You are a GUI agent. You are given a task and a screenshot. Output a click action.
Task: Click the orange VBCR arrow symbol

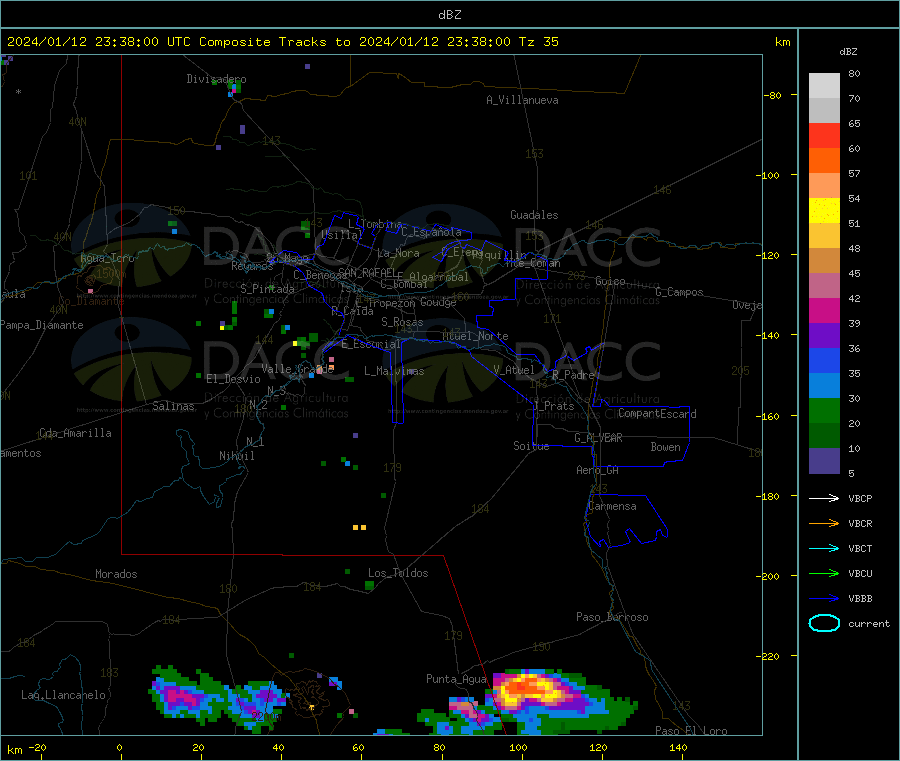pos(824,523)
